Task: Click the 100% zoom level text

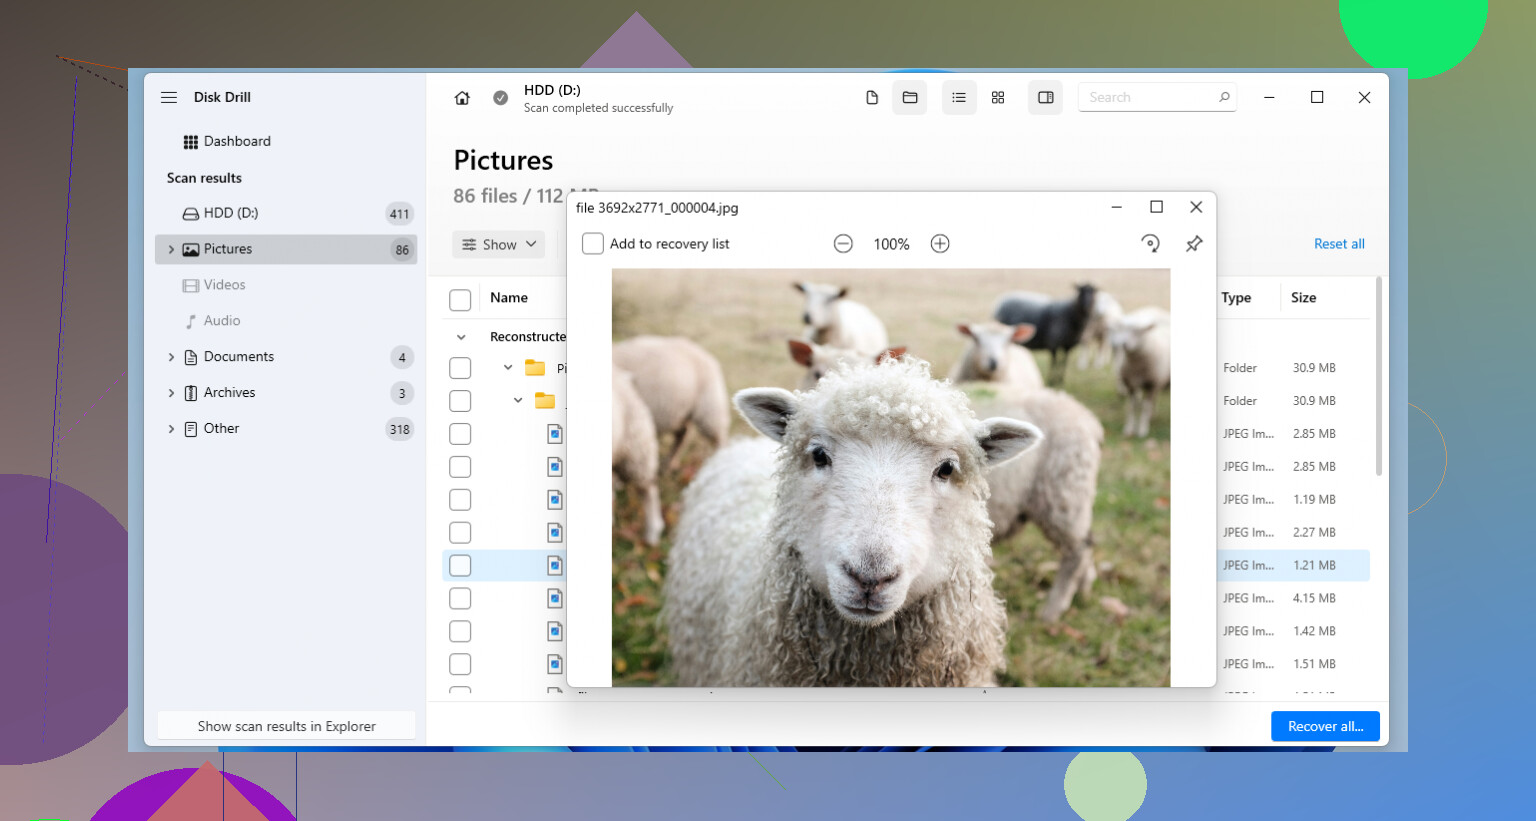Action: pos(891,244)
